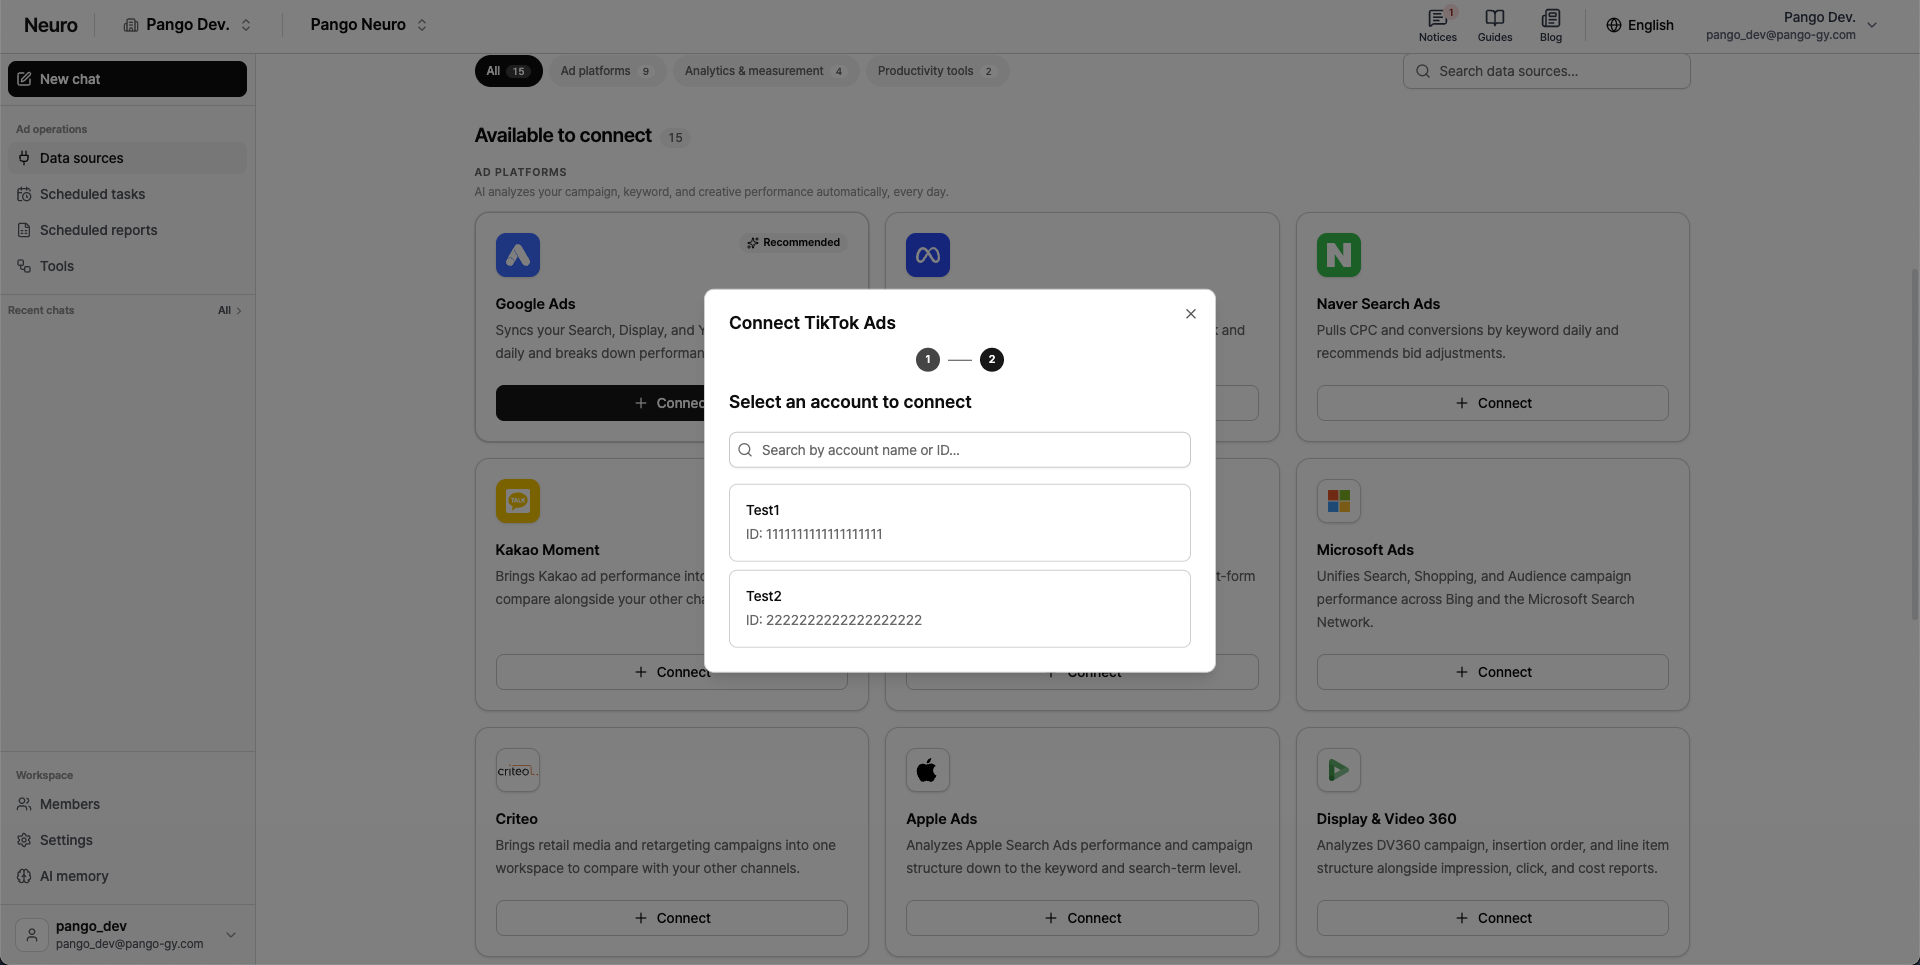1920x965 pixels.
Task: Click the Naver Search Ads logo
Action: (1338, 255)
